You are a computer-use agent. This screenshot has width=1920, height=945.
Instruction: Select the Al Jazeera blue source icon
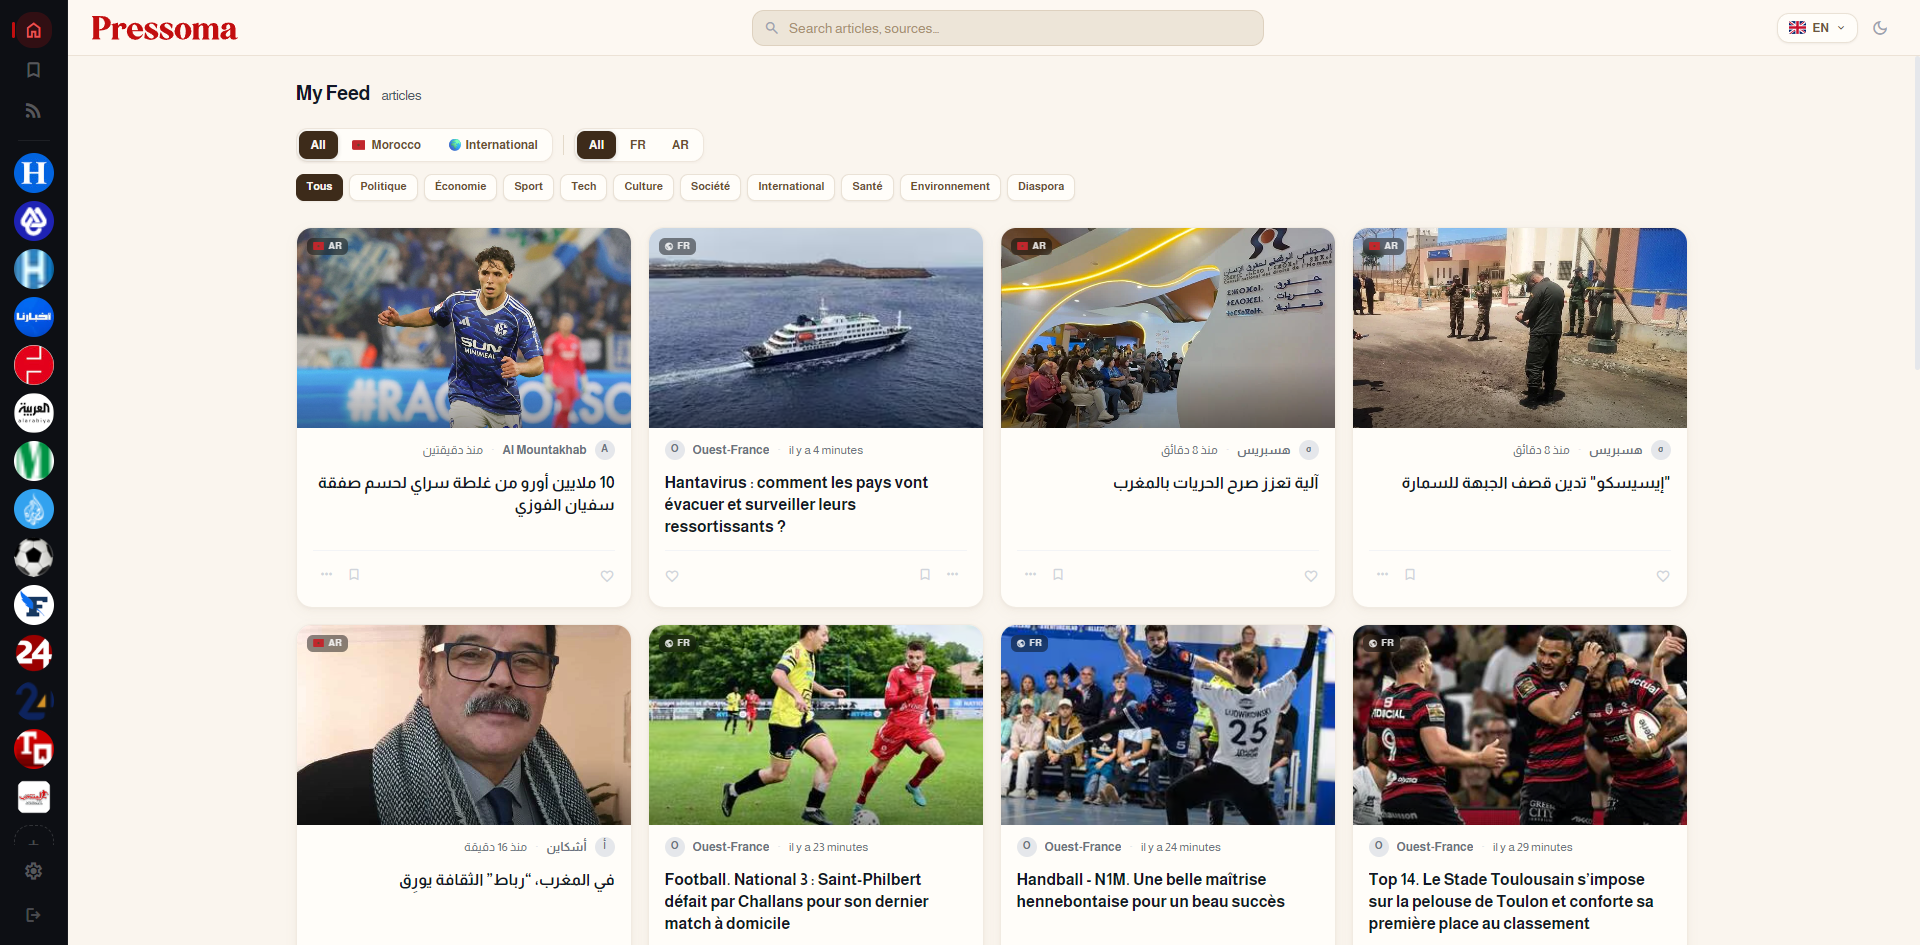pyautogui.click(x=34, y=509)
